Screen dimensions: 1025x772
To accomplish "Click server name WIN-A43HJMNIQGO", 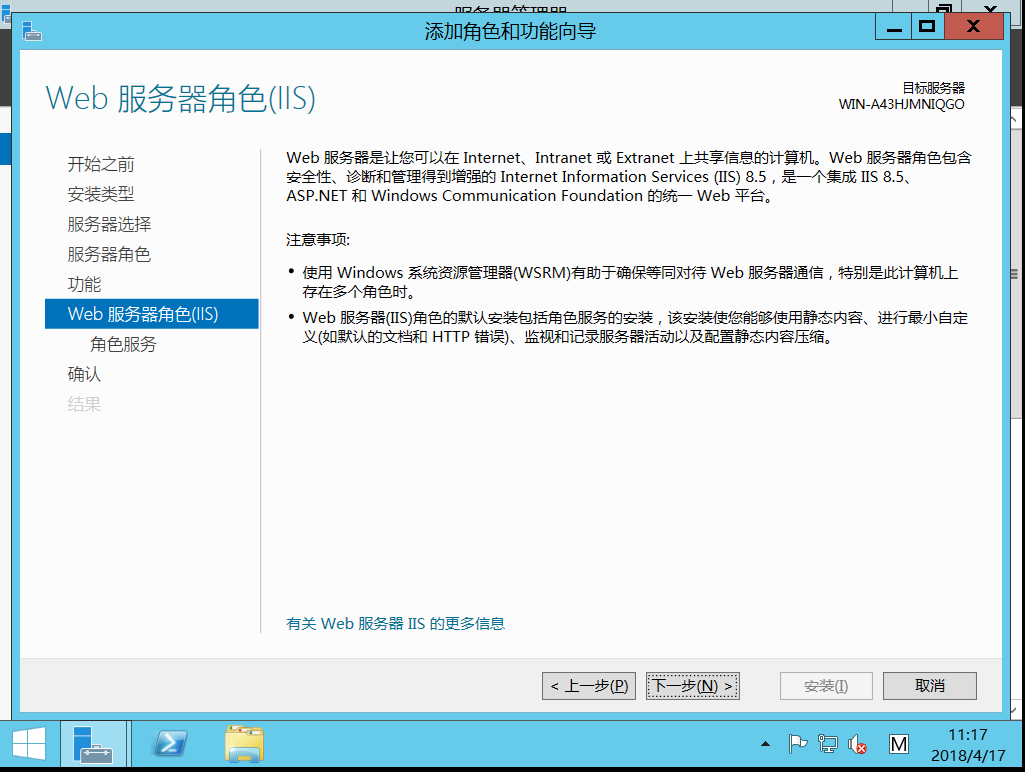I will point(901,105).
